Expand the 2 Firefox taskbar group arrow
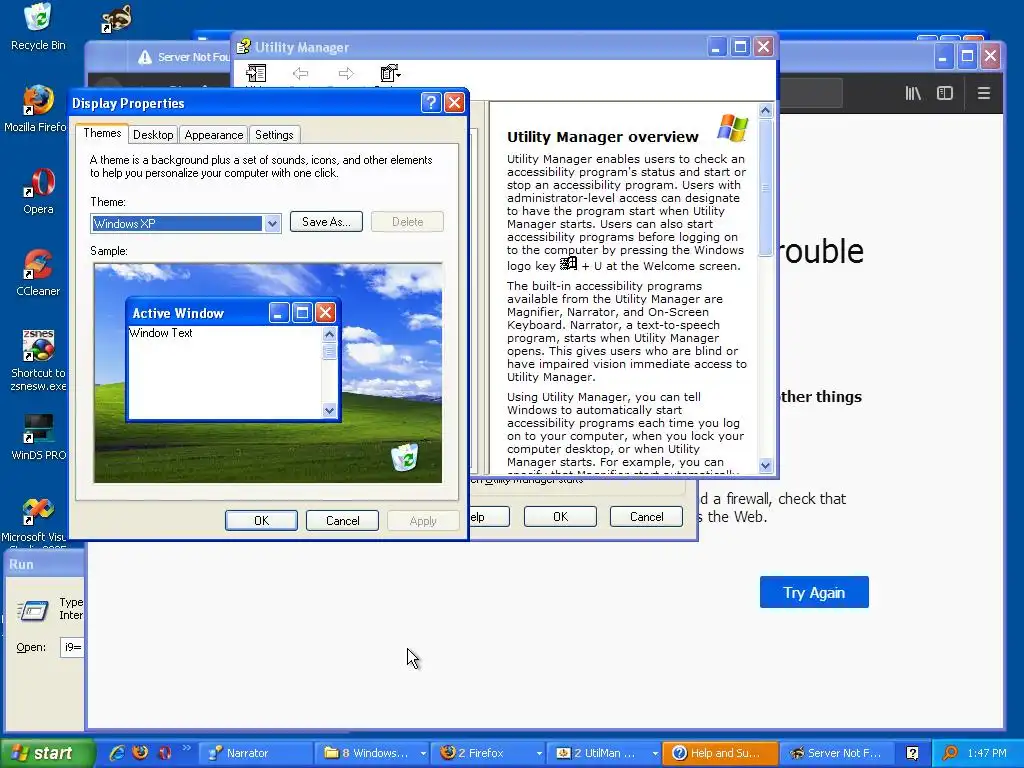1024x768 pixels. (539, 754)
